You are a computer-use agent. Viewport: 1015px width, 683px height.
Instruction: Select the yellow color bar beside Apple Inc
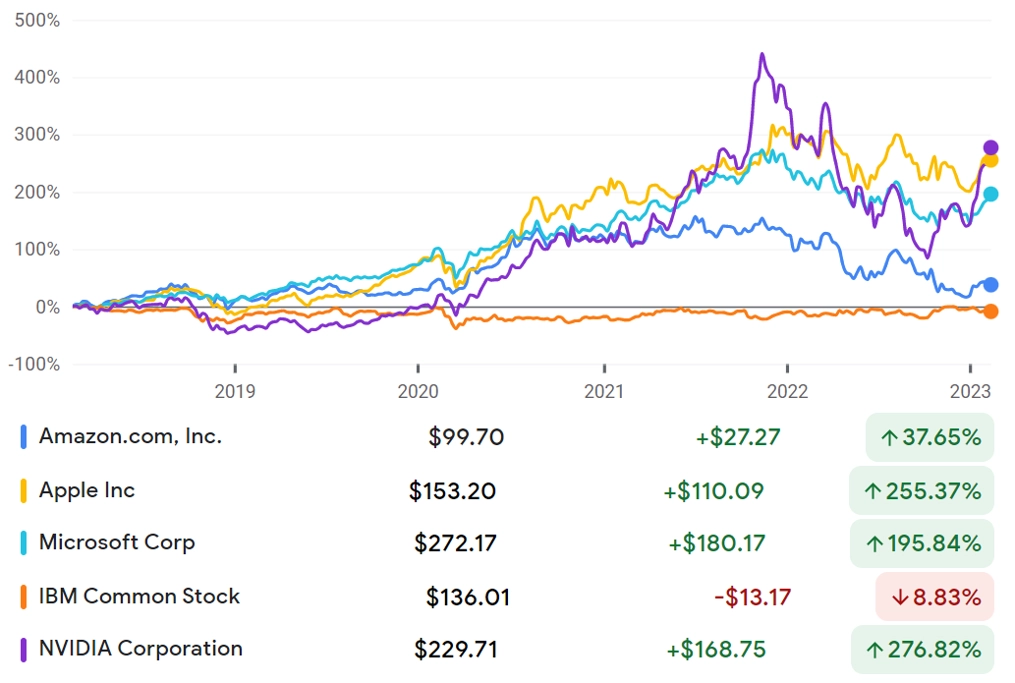click(x=23, y=491)
